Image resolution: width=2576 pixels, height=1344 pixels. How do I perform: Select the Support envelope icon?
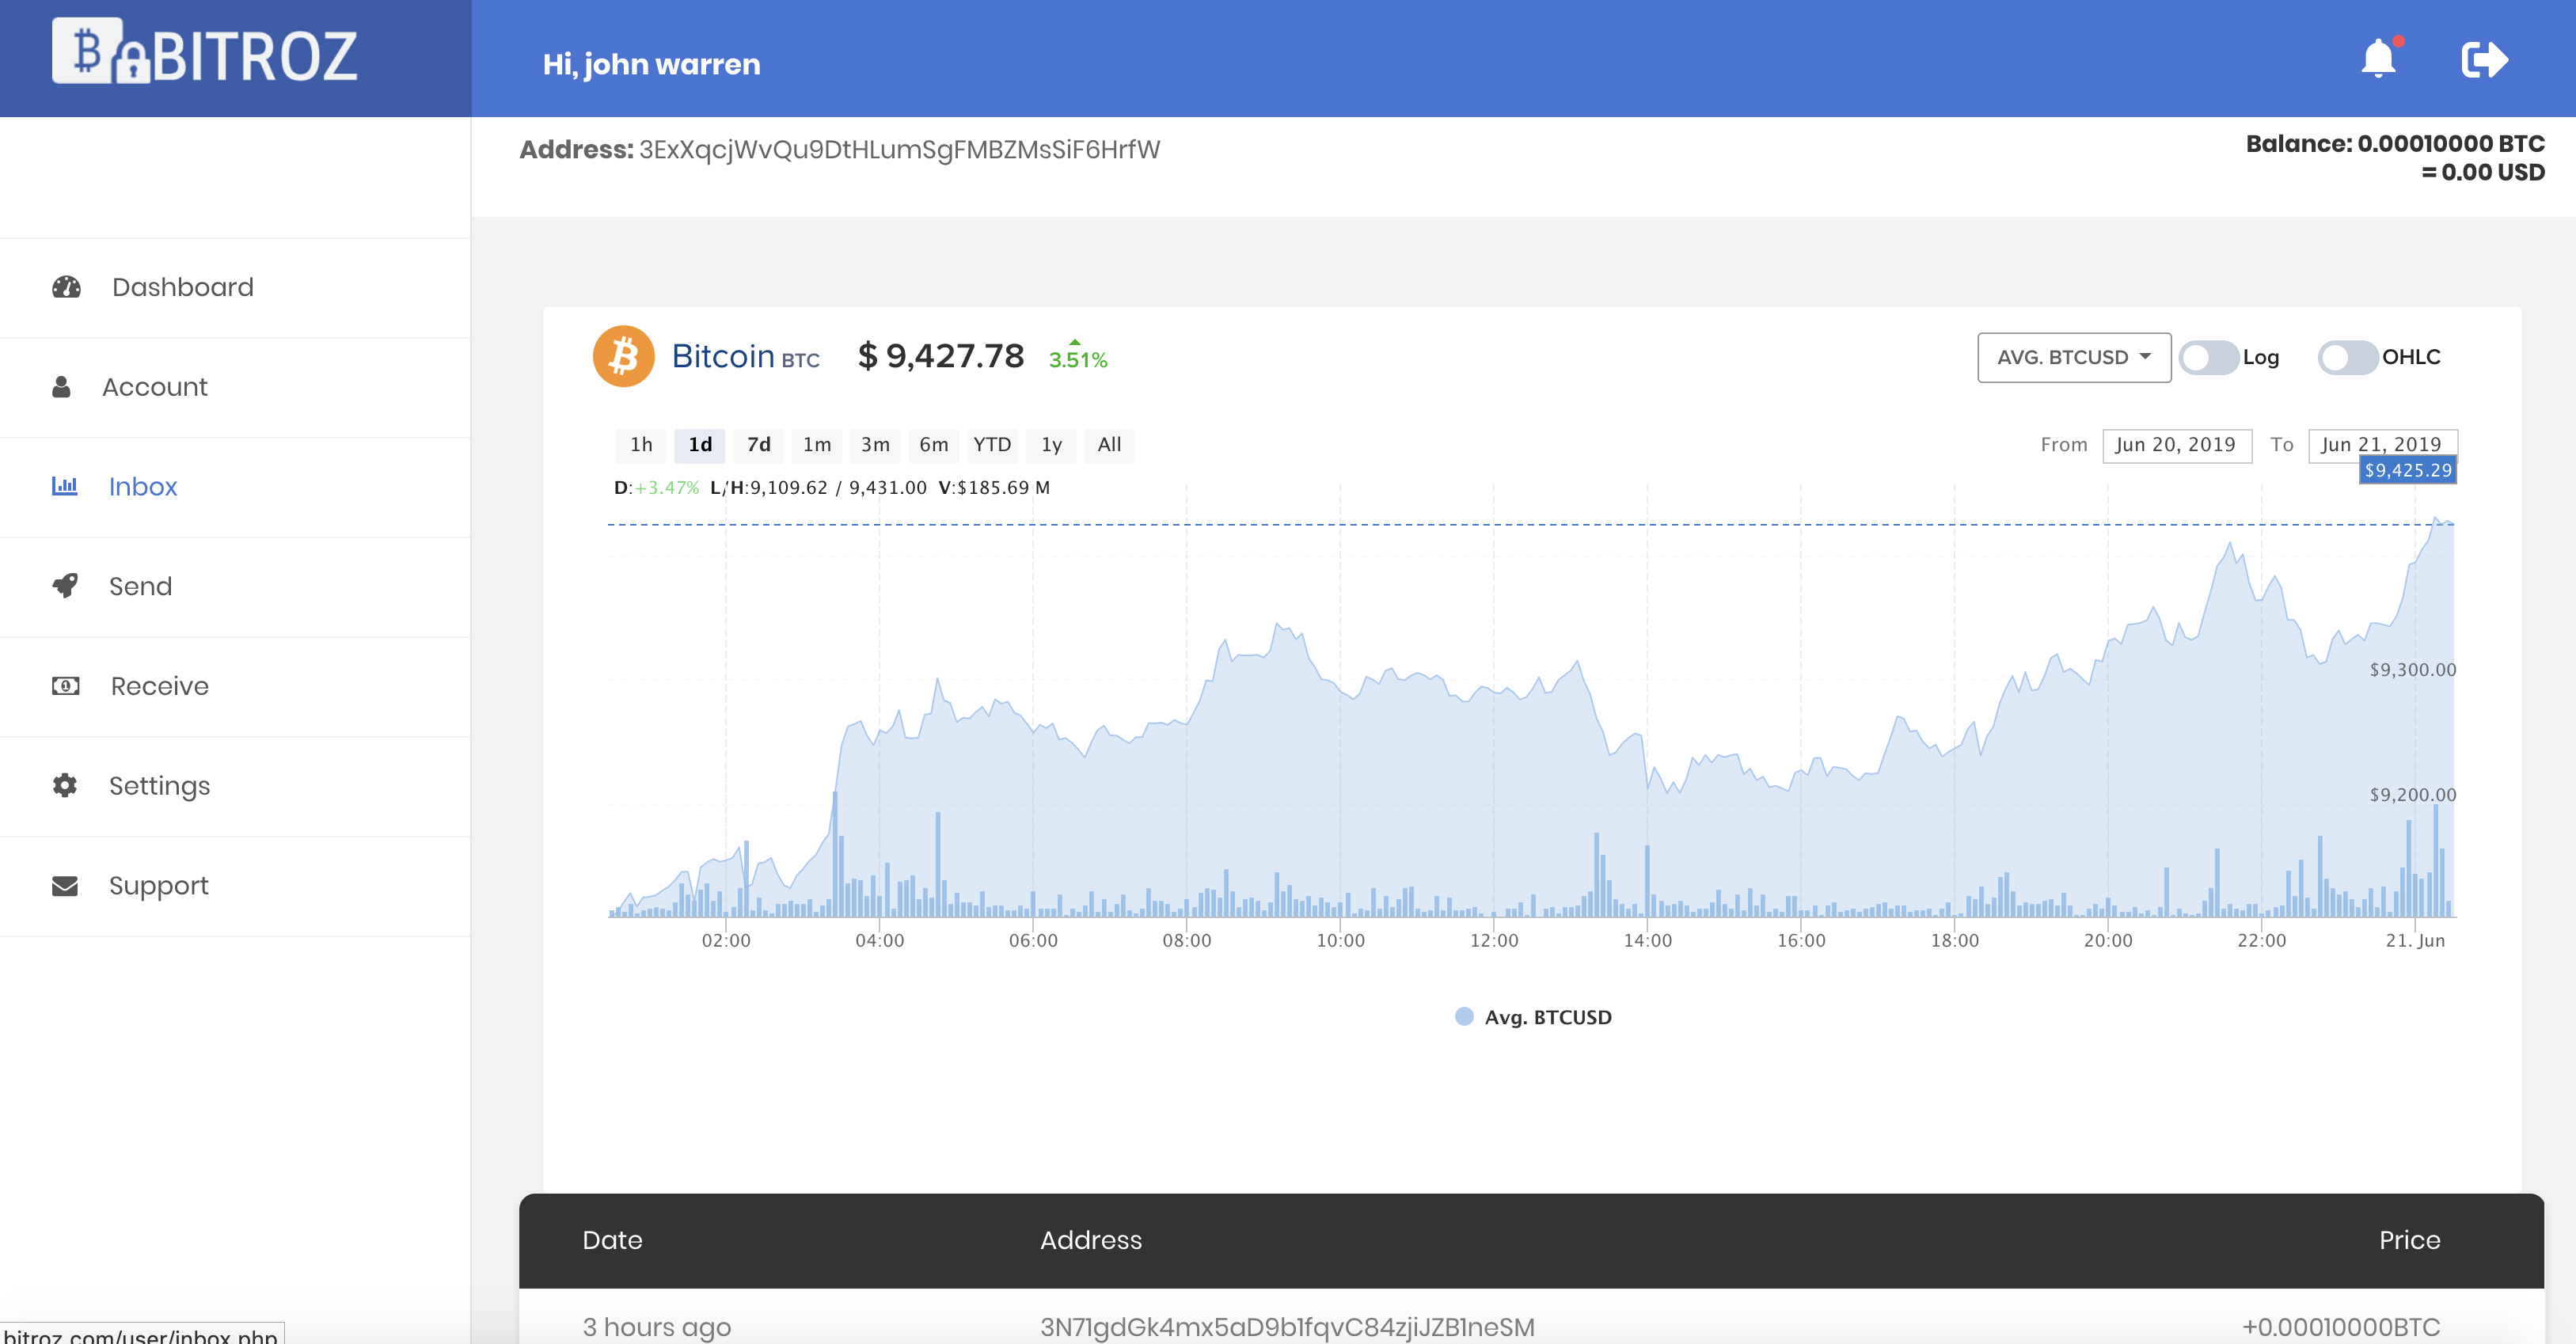[x=64, y=885]
